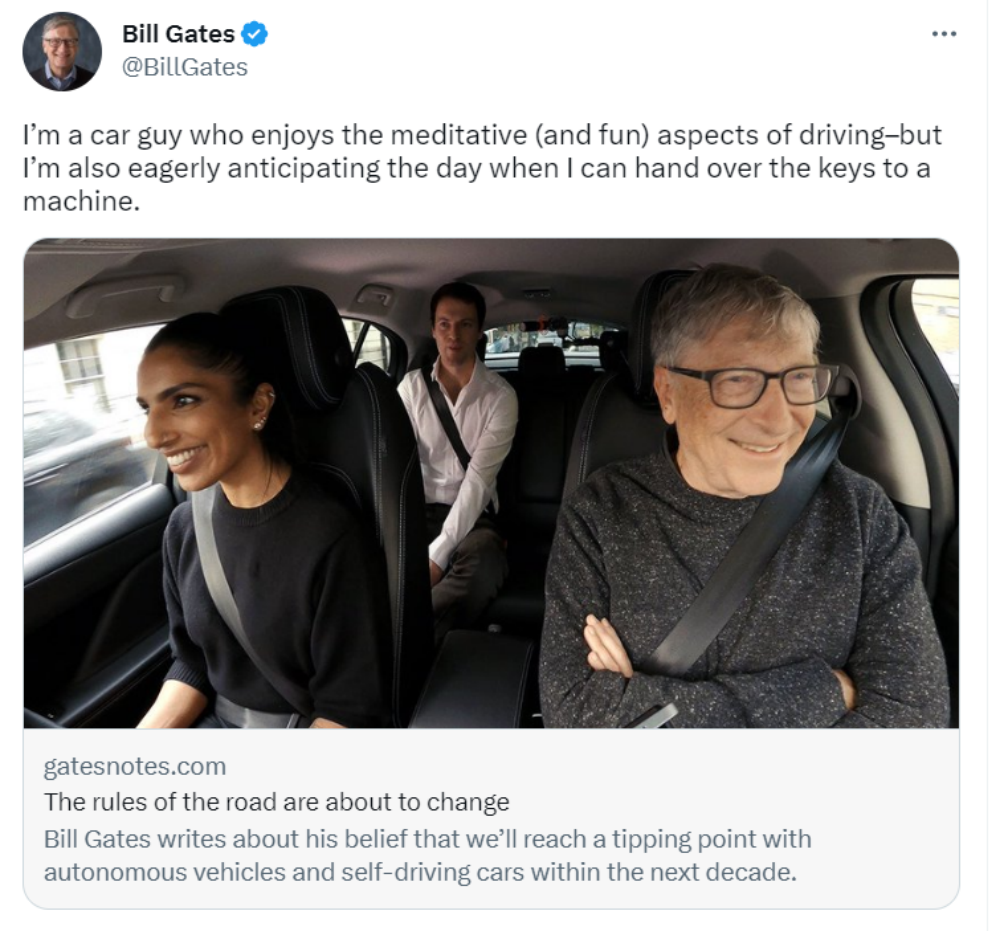Click the "Bill Gates" display name

coord(178,34)
